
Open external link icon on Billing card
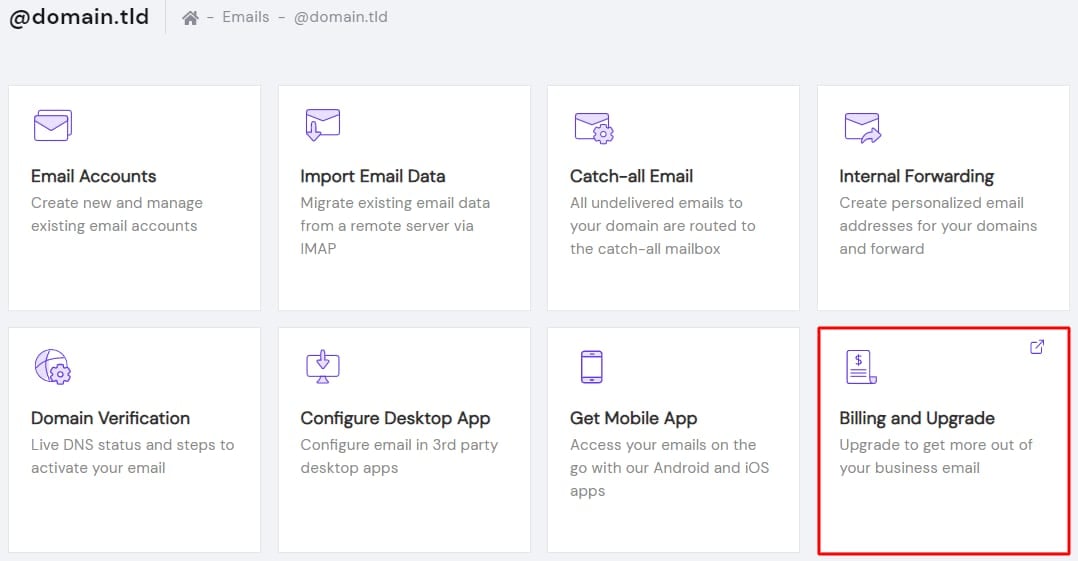[1037, 347]
